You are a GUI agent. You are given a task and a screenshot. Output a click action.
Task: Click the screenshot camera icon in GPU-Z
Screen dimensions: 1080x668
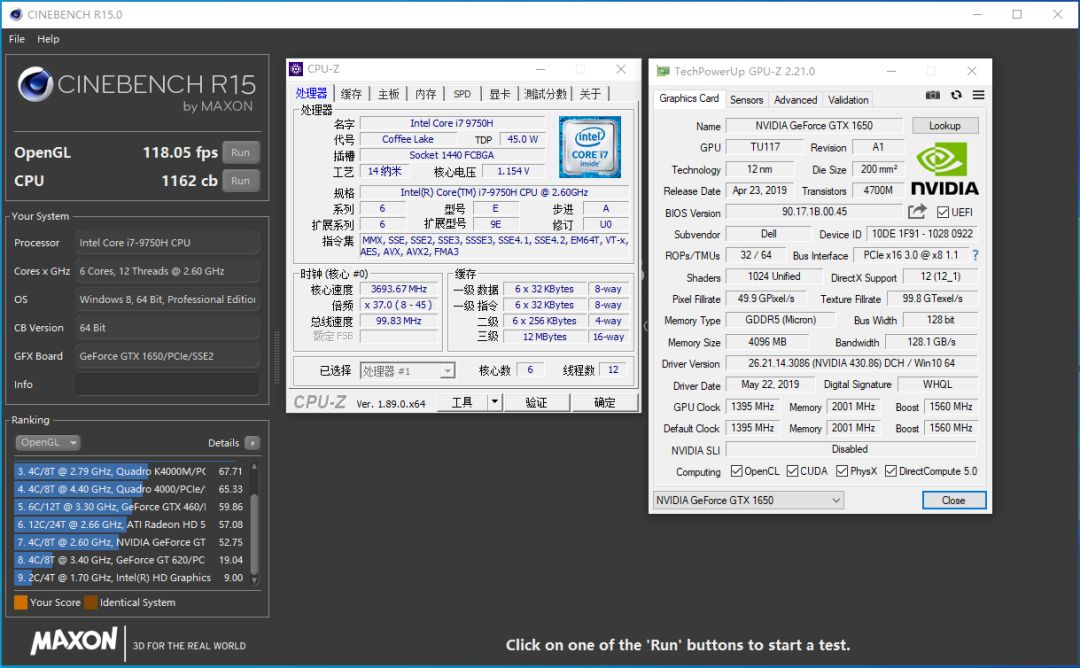coord(932,93)
